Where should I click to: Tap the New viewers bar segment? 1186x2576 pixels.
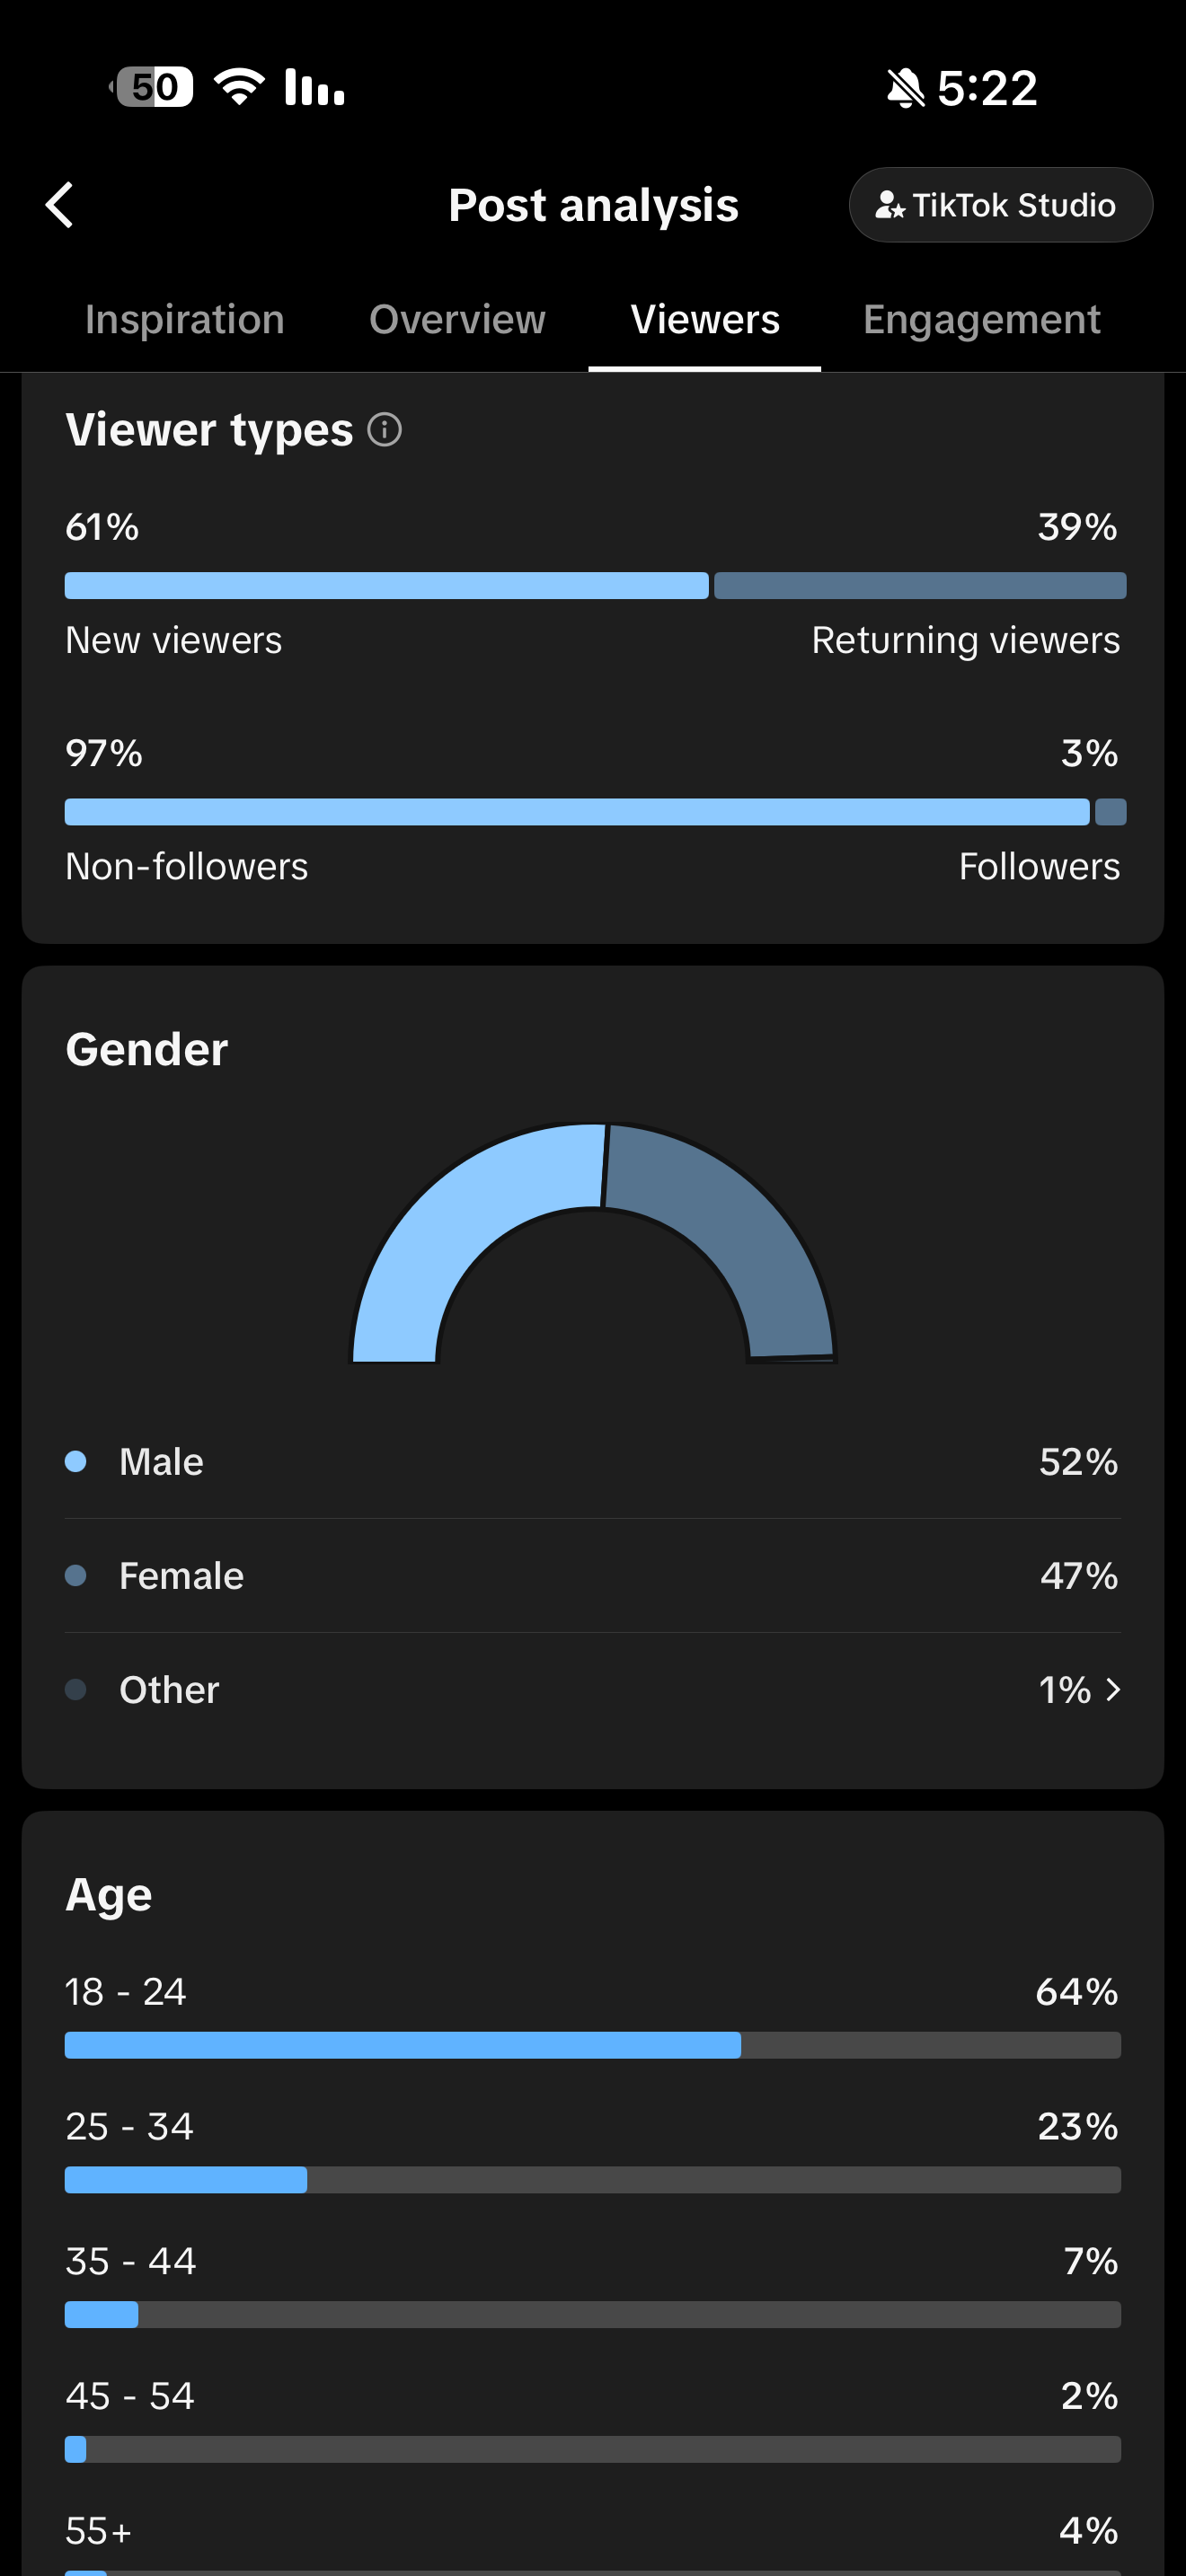(x=386, y=586)
